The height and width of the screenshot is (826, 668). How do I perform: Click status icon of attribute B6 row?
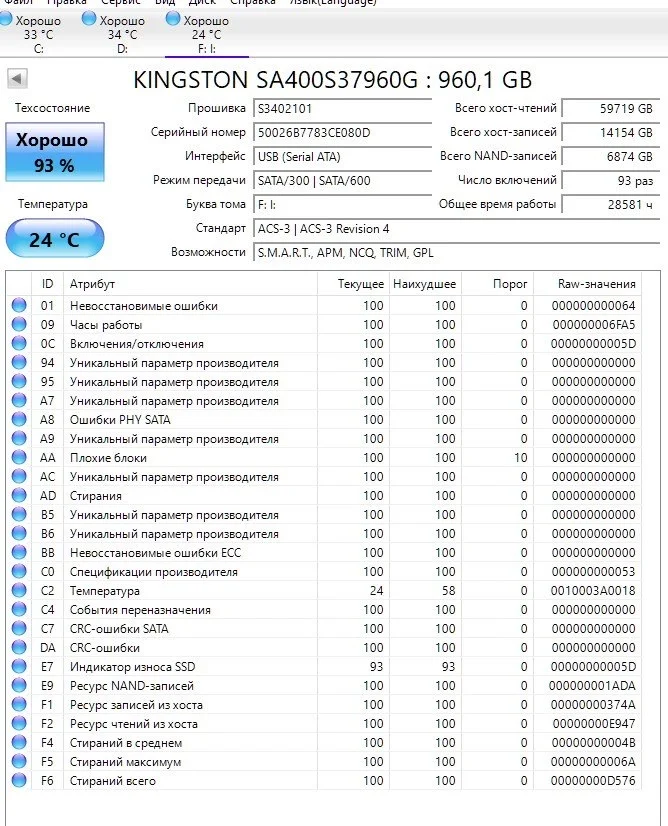coord(19,533)
